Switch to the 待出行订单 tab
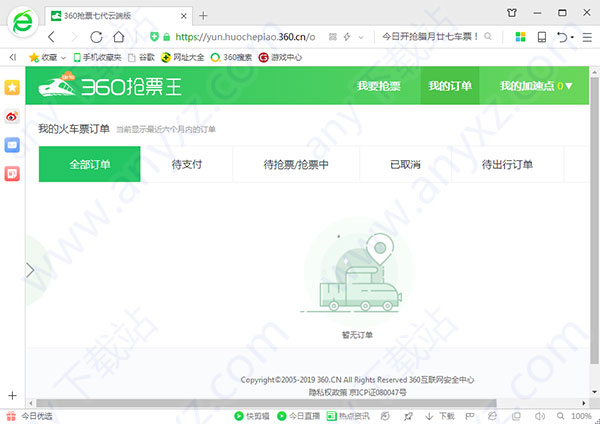This screenshot has width=600, height=424. click(507, 164)
